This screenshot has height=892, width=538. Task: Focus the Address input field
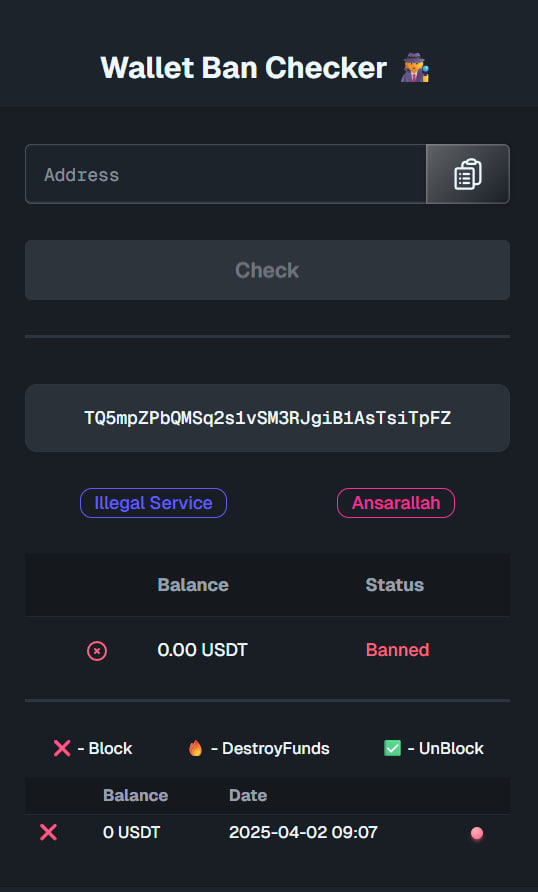[x=226, y=174]
